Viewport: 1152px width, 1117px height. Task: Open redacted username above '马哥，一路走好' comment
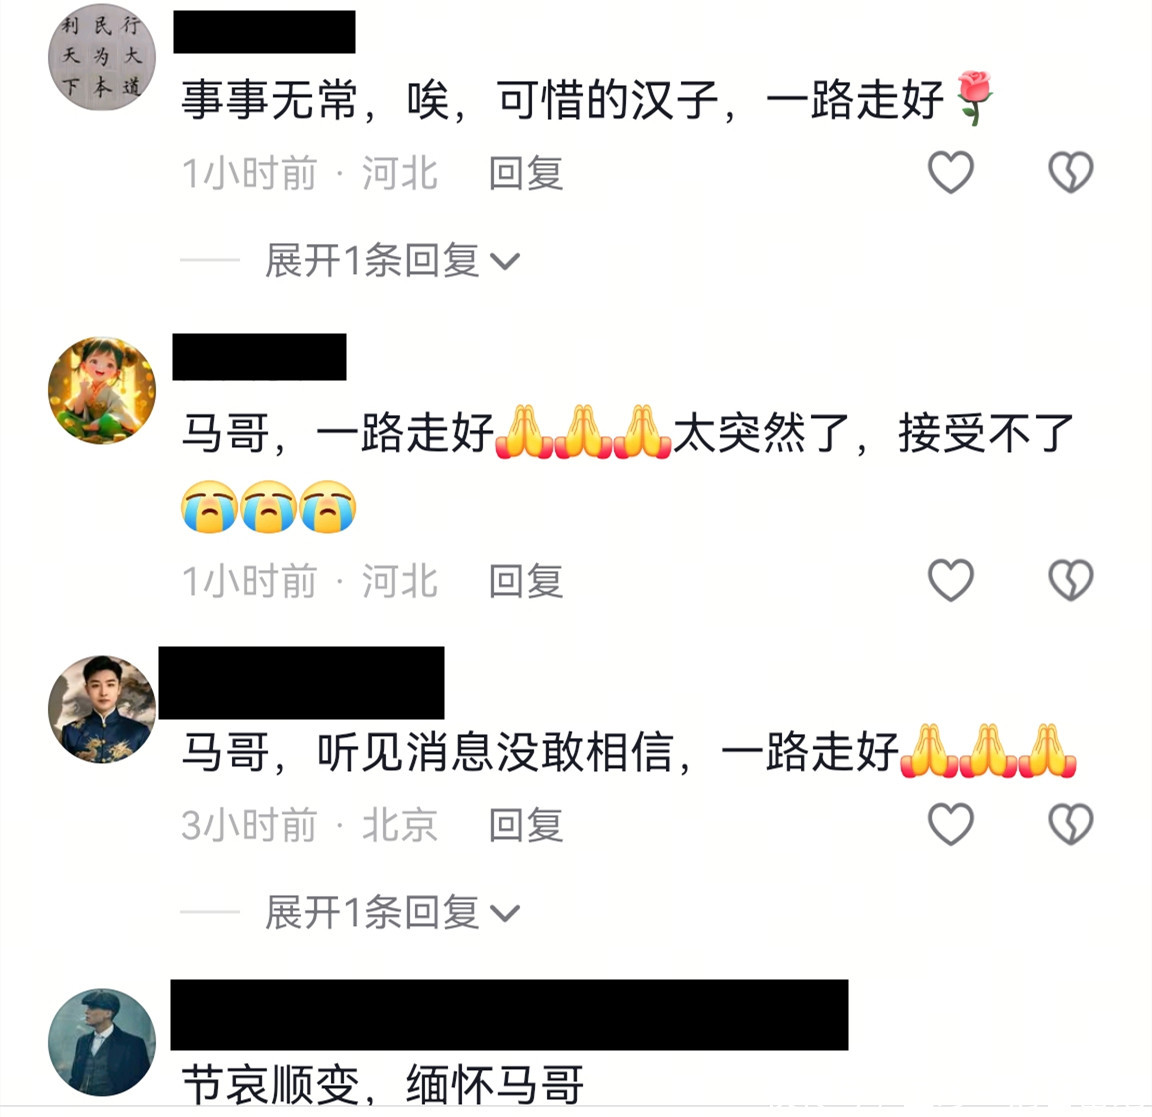point(259,356)
